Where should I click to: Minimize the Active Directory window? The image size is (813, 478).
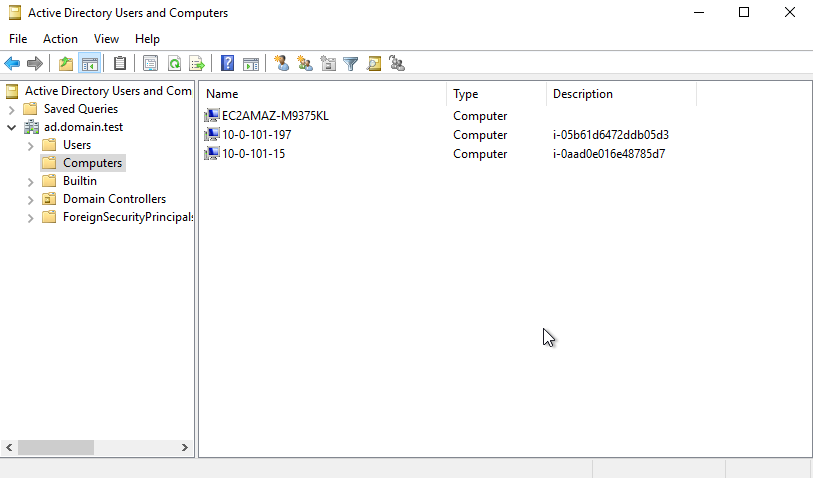click(x=699, y=12)
